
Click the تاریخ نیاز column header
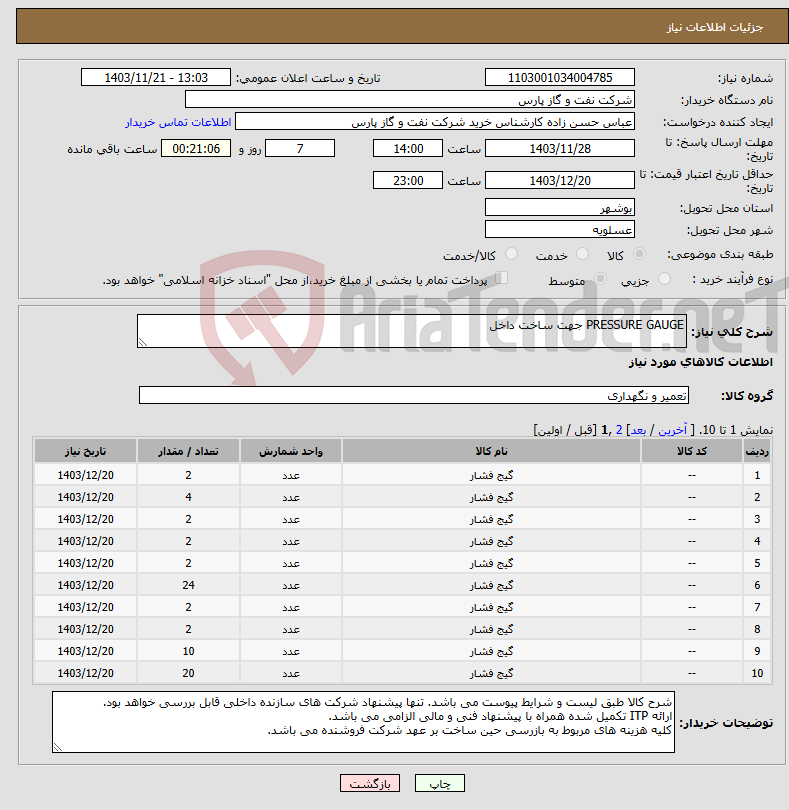[85, 451]
